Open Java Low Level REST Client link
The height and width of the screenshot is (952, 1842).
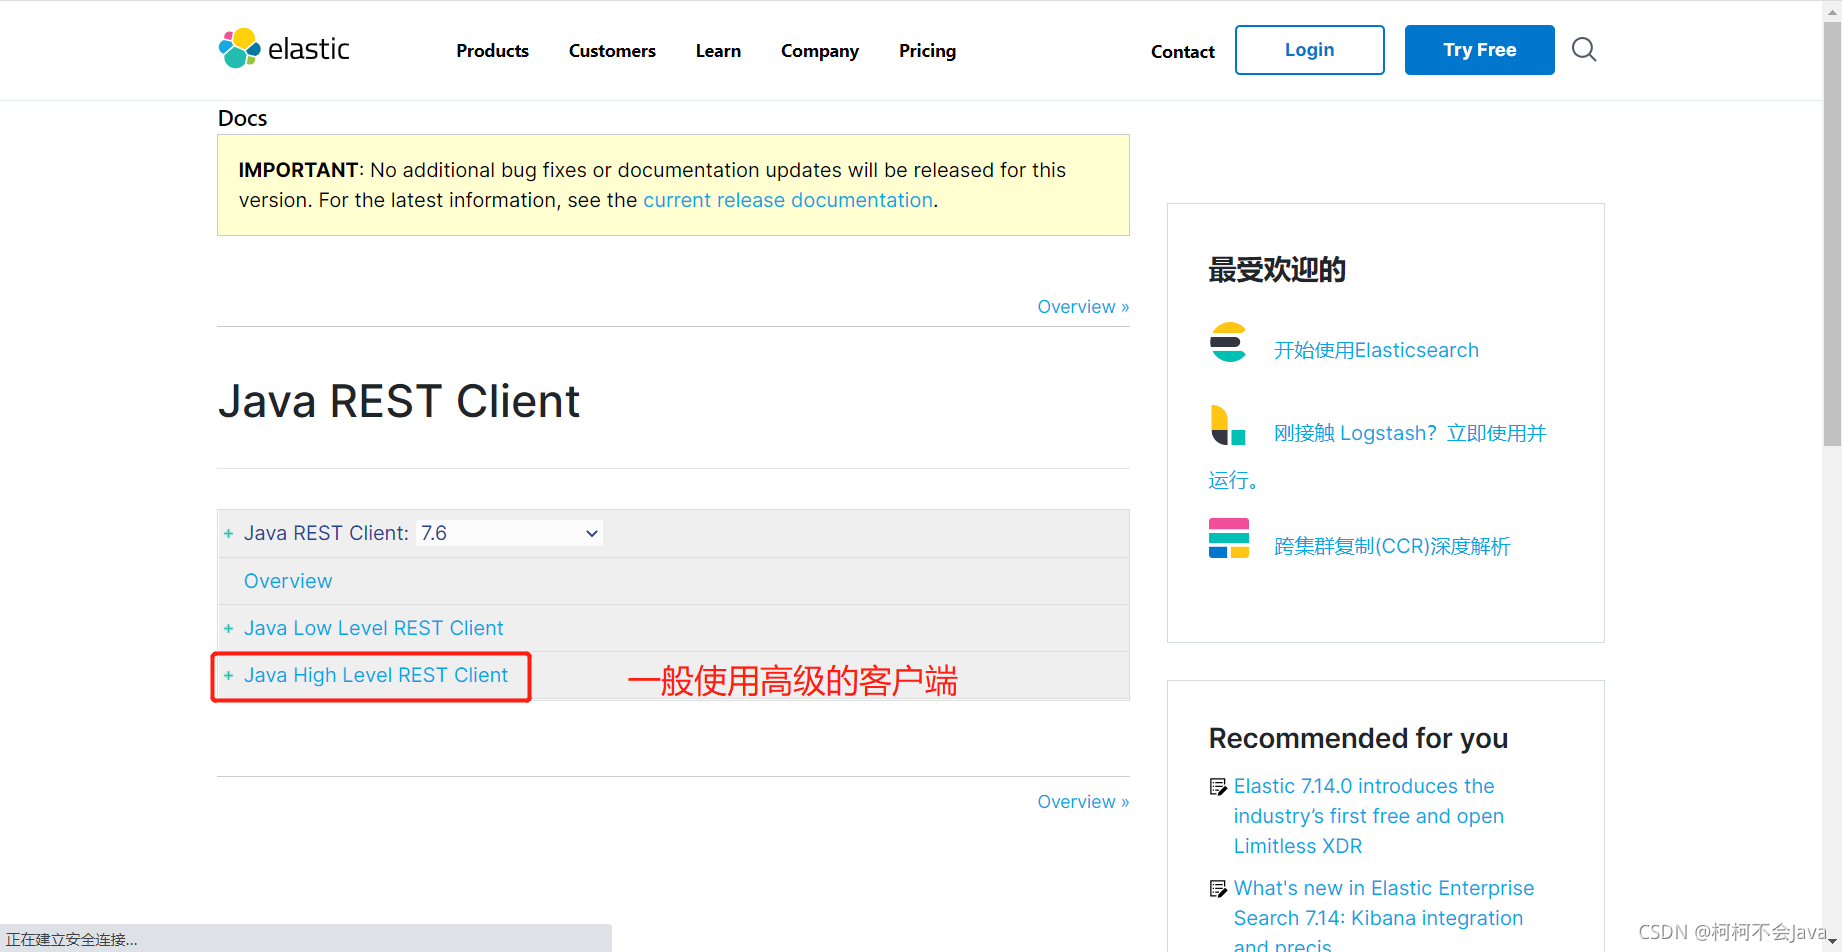(x=374, y=628)
